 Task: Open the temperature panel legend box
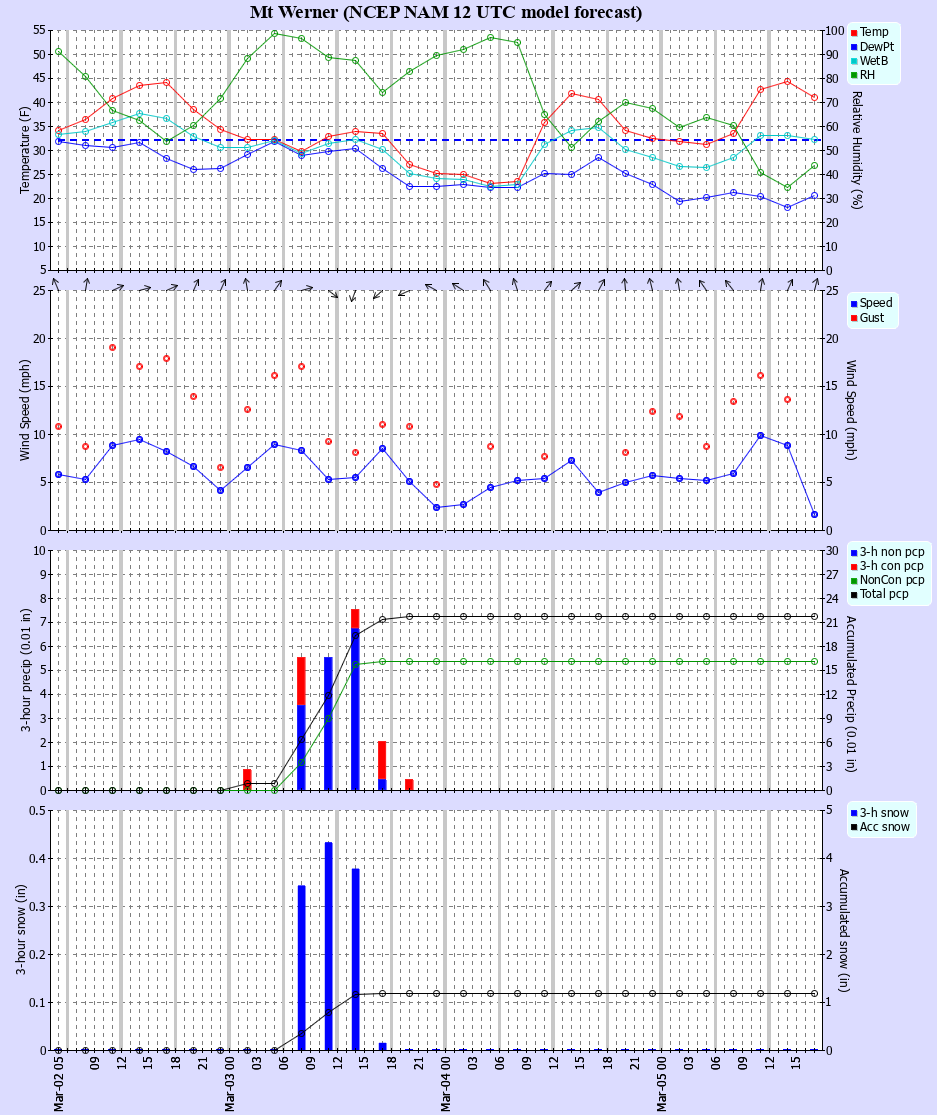[875, 53]
